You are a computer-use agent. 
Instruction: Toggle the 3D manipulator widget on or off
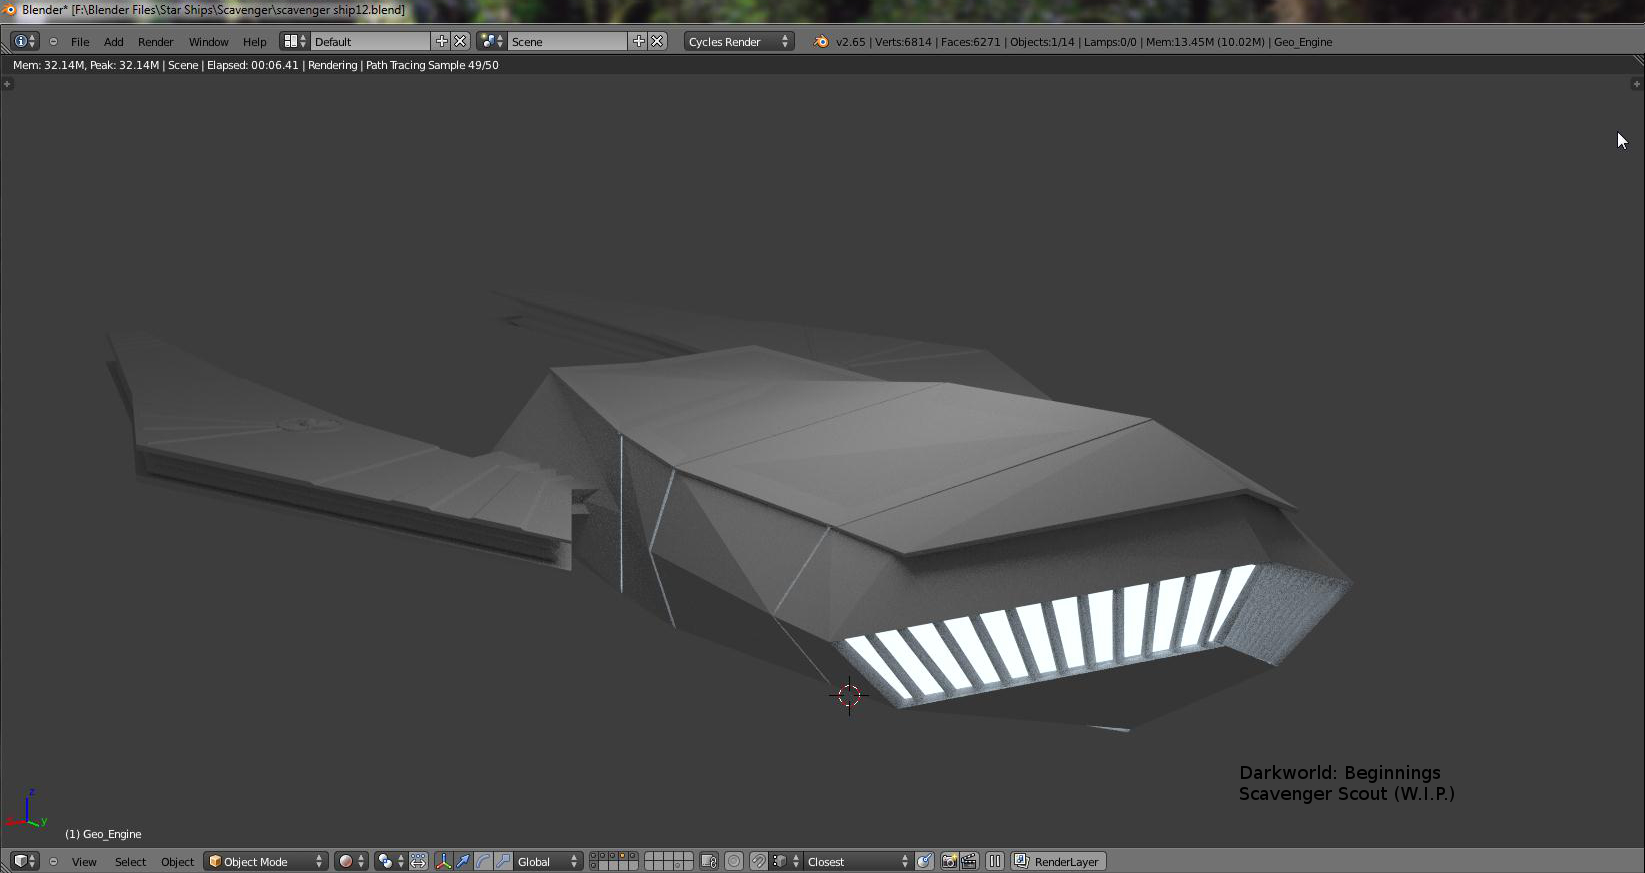(x=443, y=861)
